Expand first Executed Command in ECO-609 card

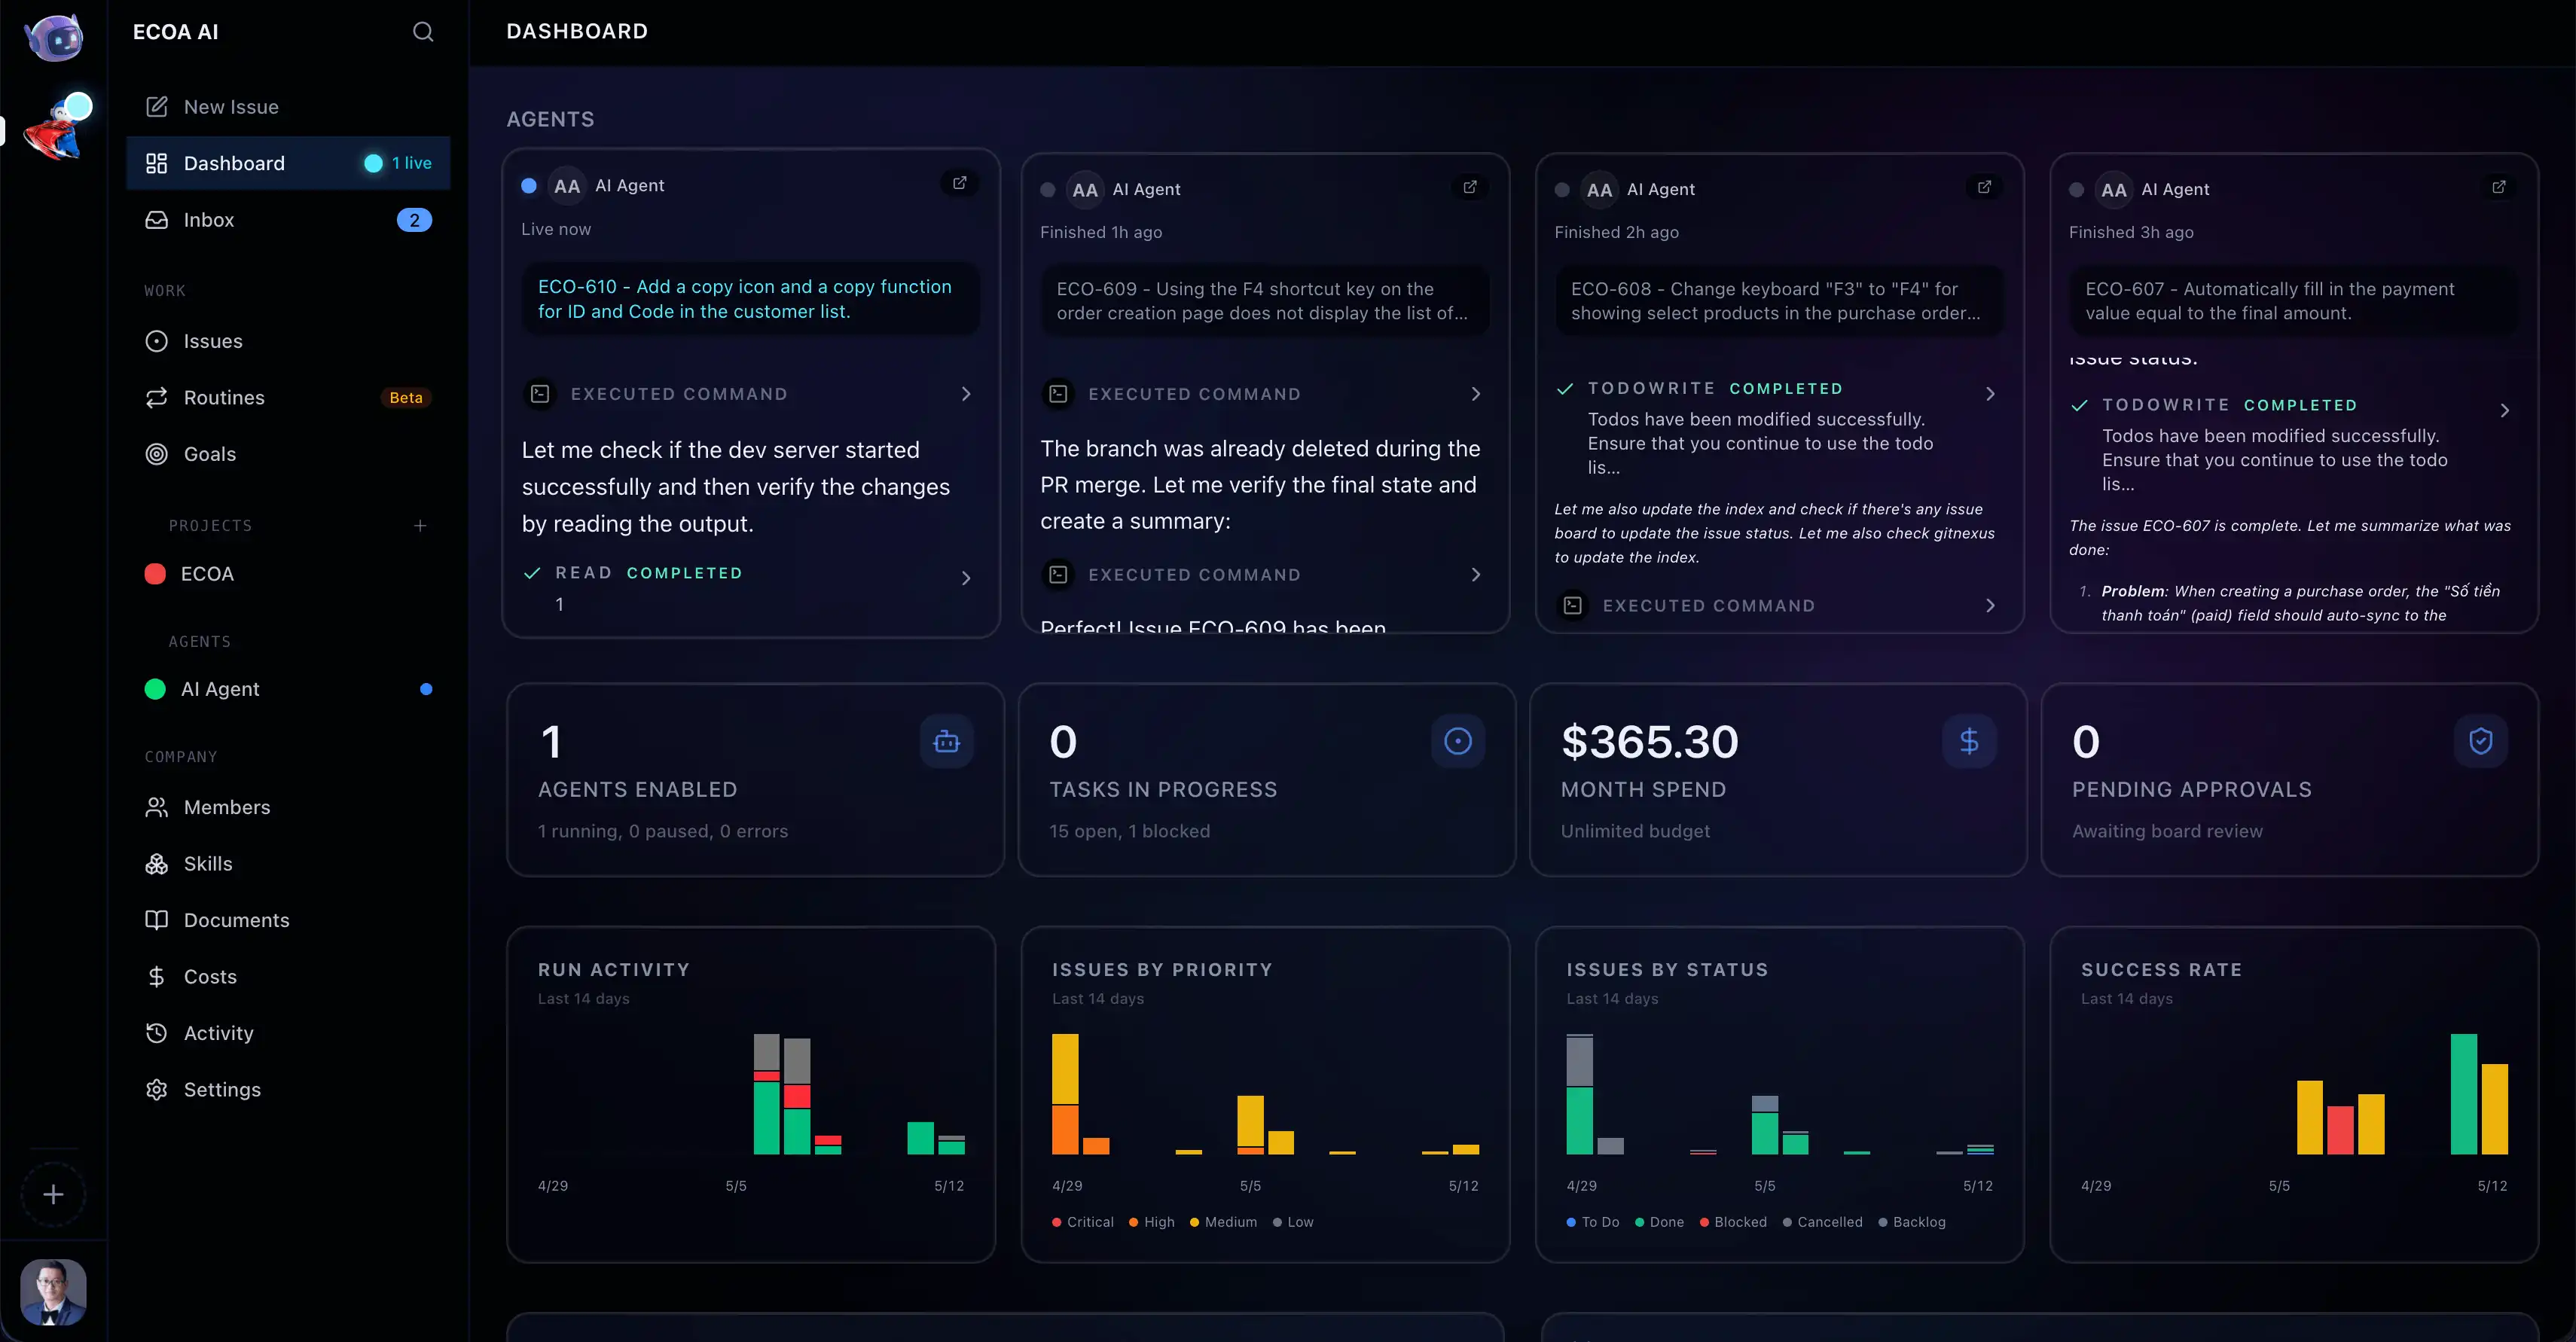pos(1265,394)
